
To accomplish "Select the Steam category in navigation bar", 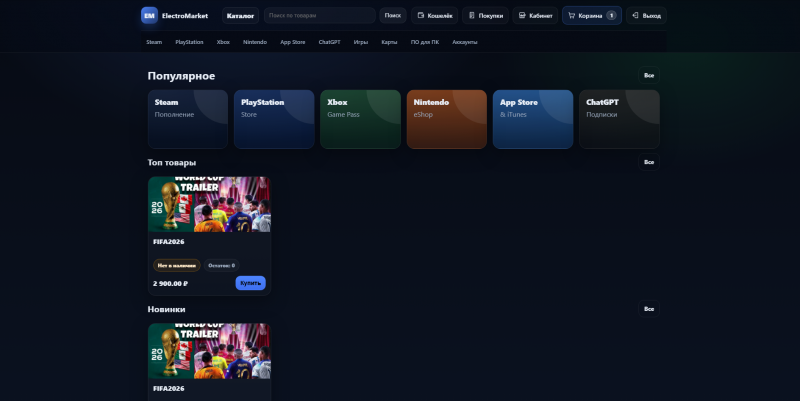I will (x=154, y=42).
